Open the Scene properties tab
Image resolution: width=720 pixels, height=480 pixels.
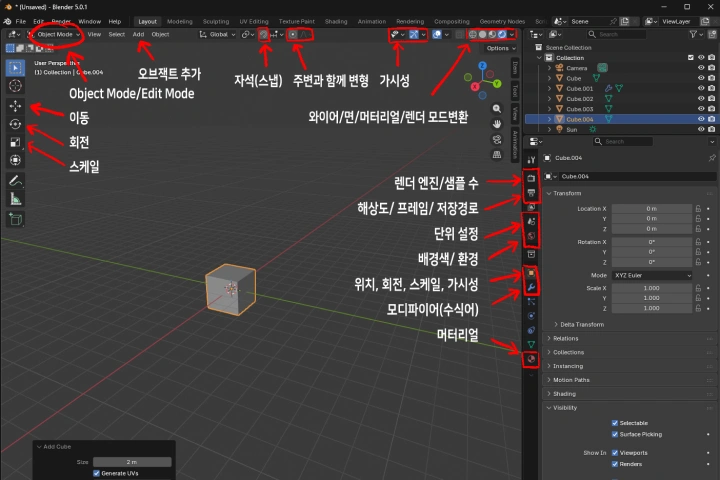(531, 221)
